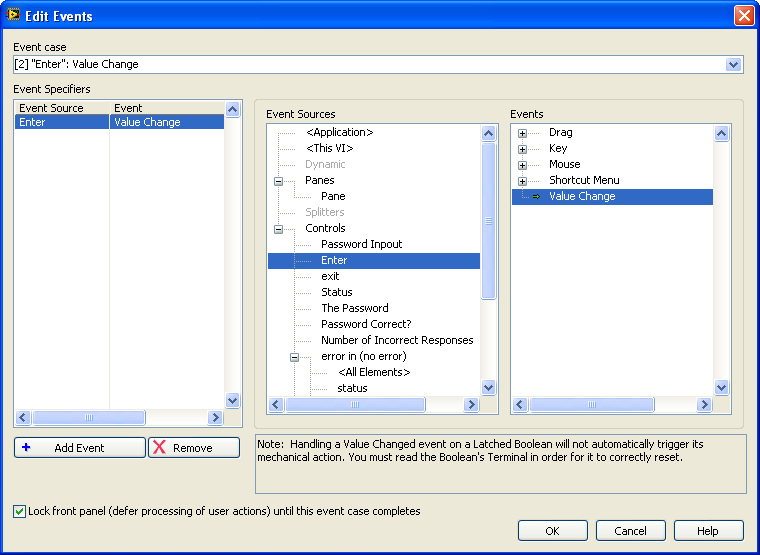
Task: Collapse the Controls tree node
Action: (278, 229)
